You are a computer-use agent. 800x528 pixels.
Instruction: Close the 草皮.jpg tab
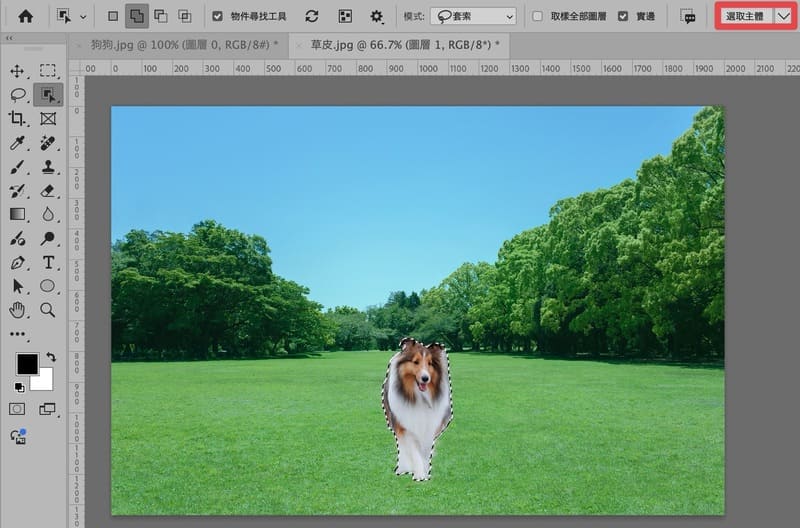299,45
